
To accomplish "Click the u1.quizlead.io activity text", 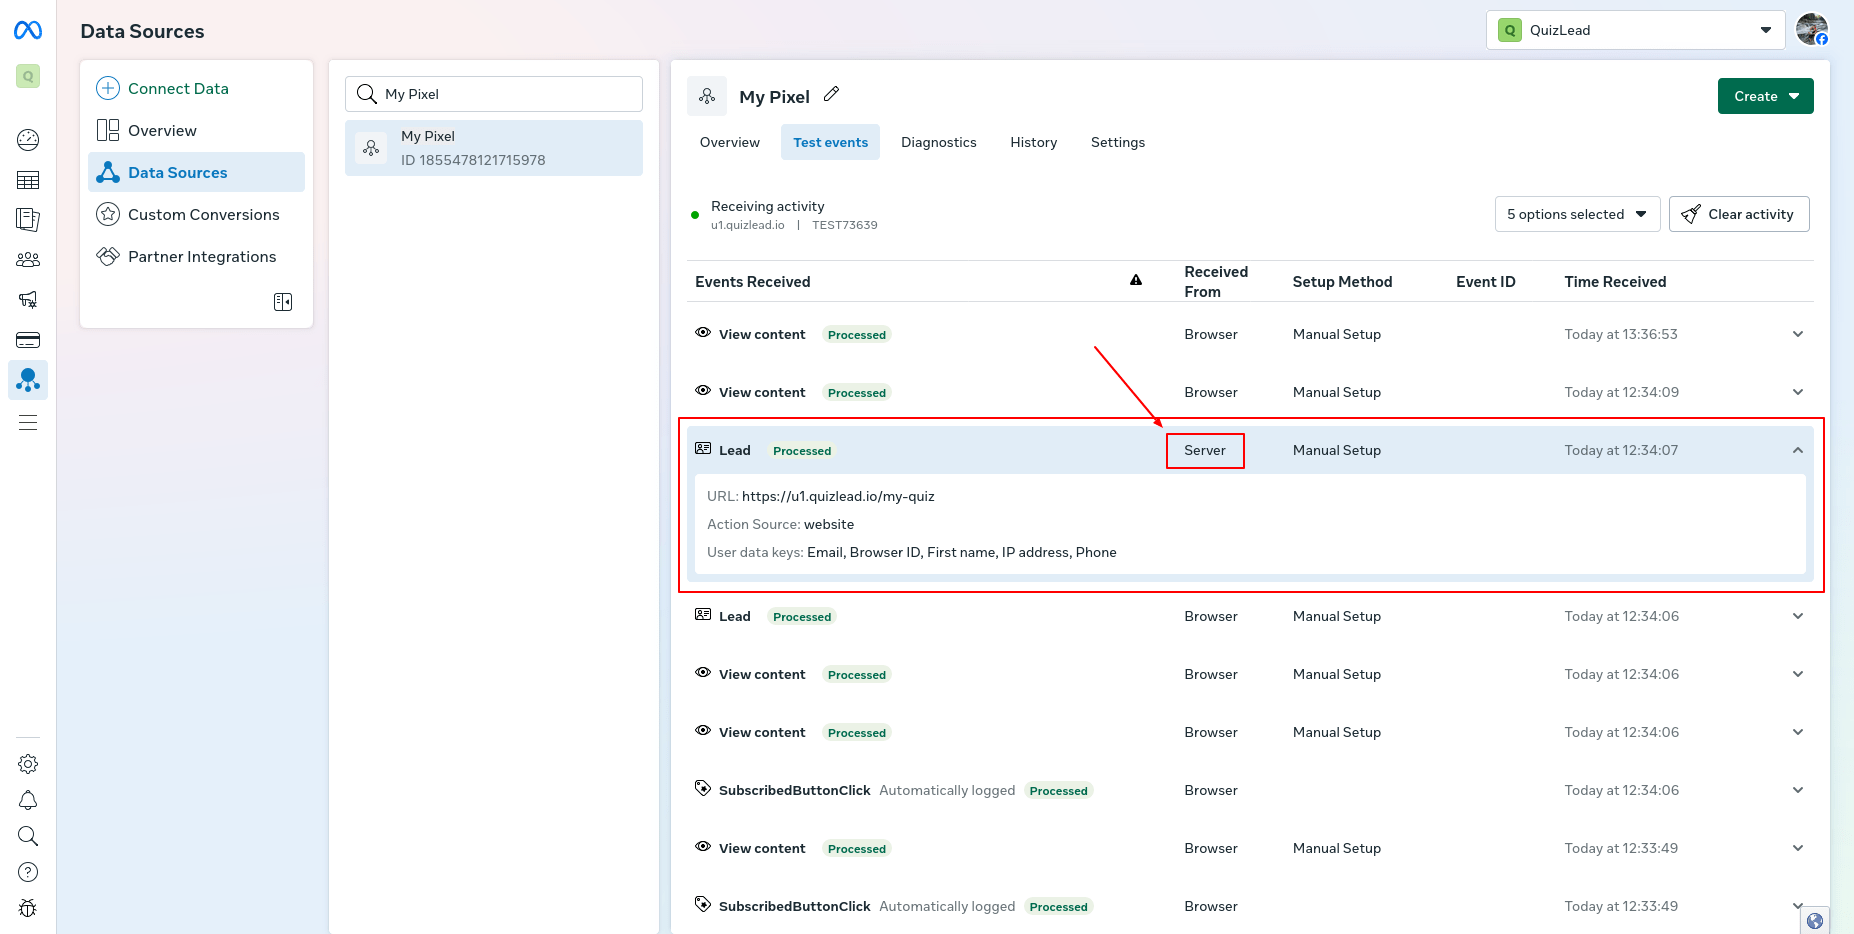I will 748,225.
